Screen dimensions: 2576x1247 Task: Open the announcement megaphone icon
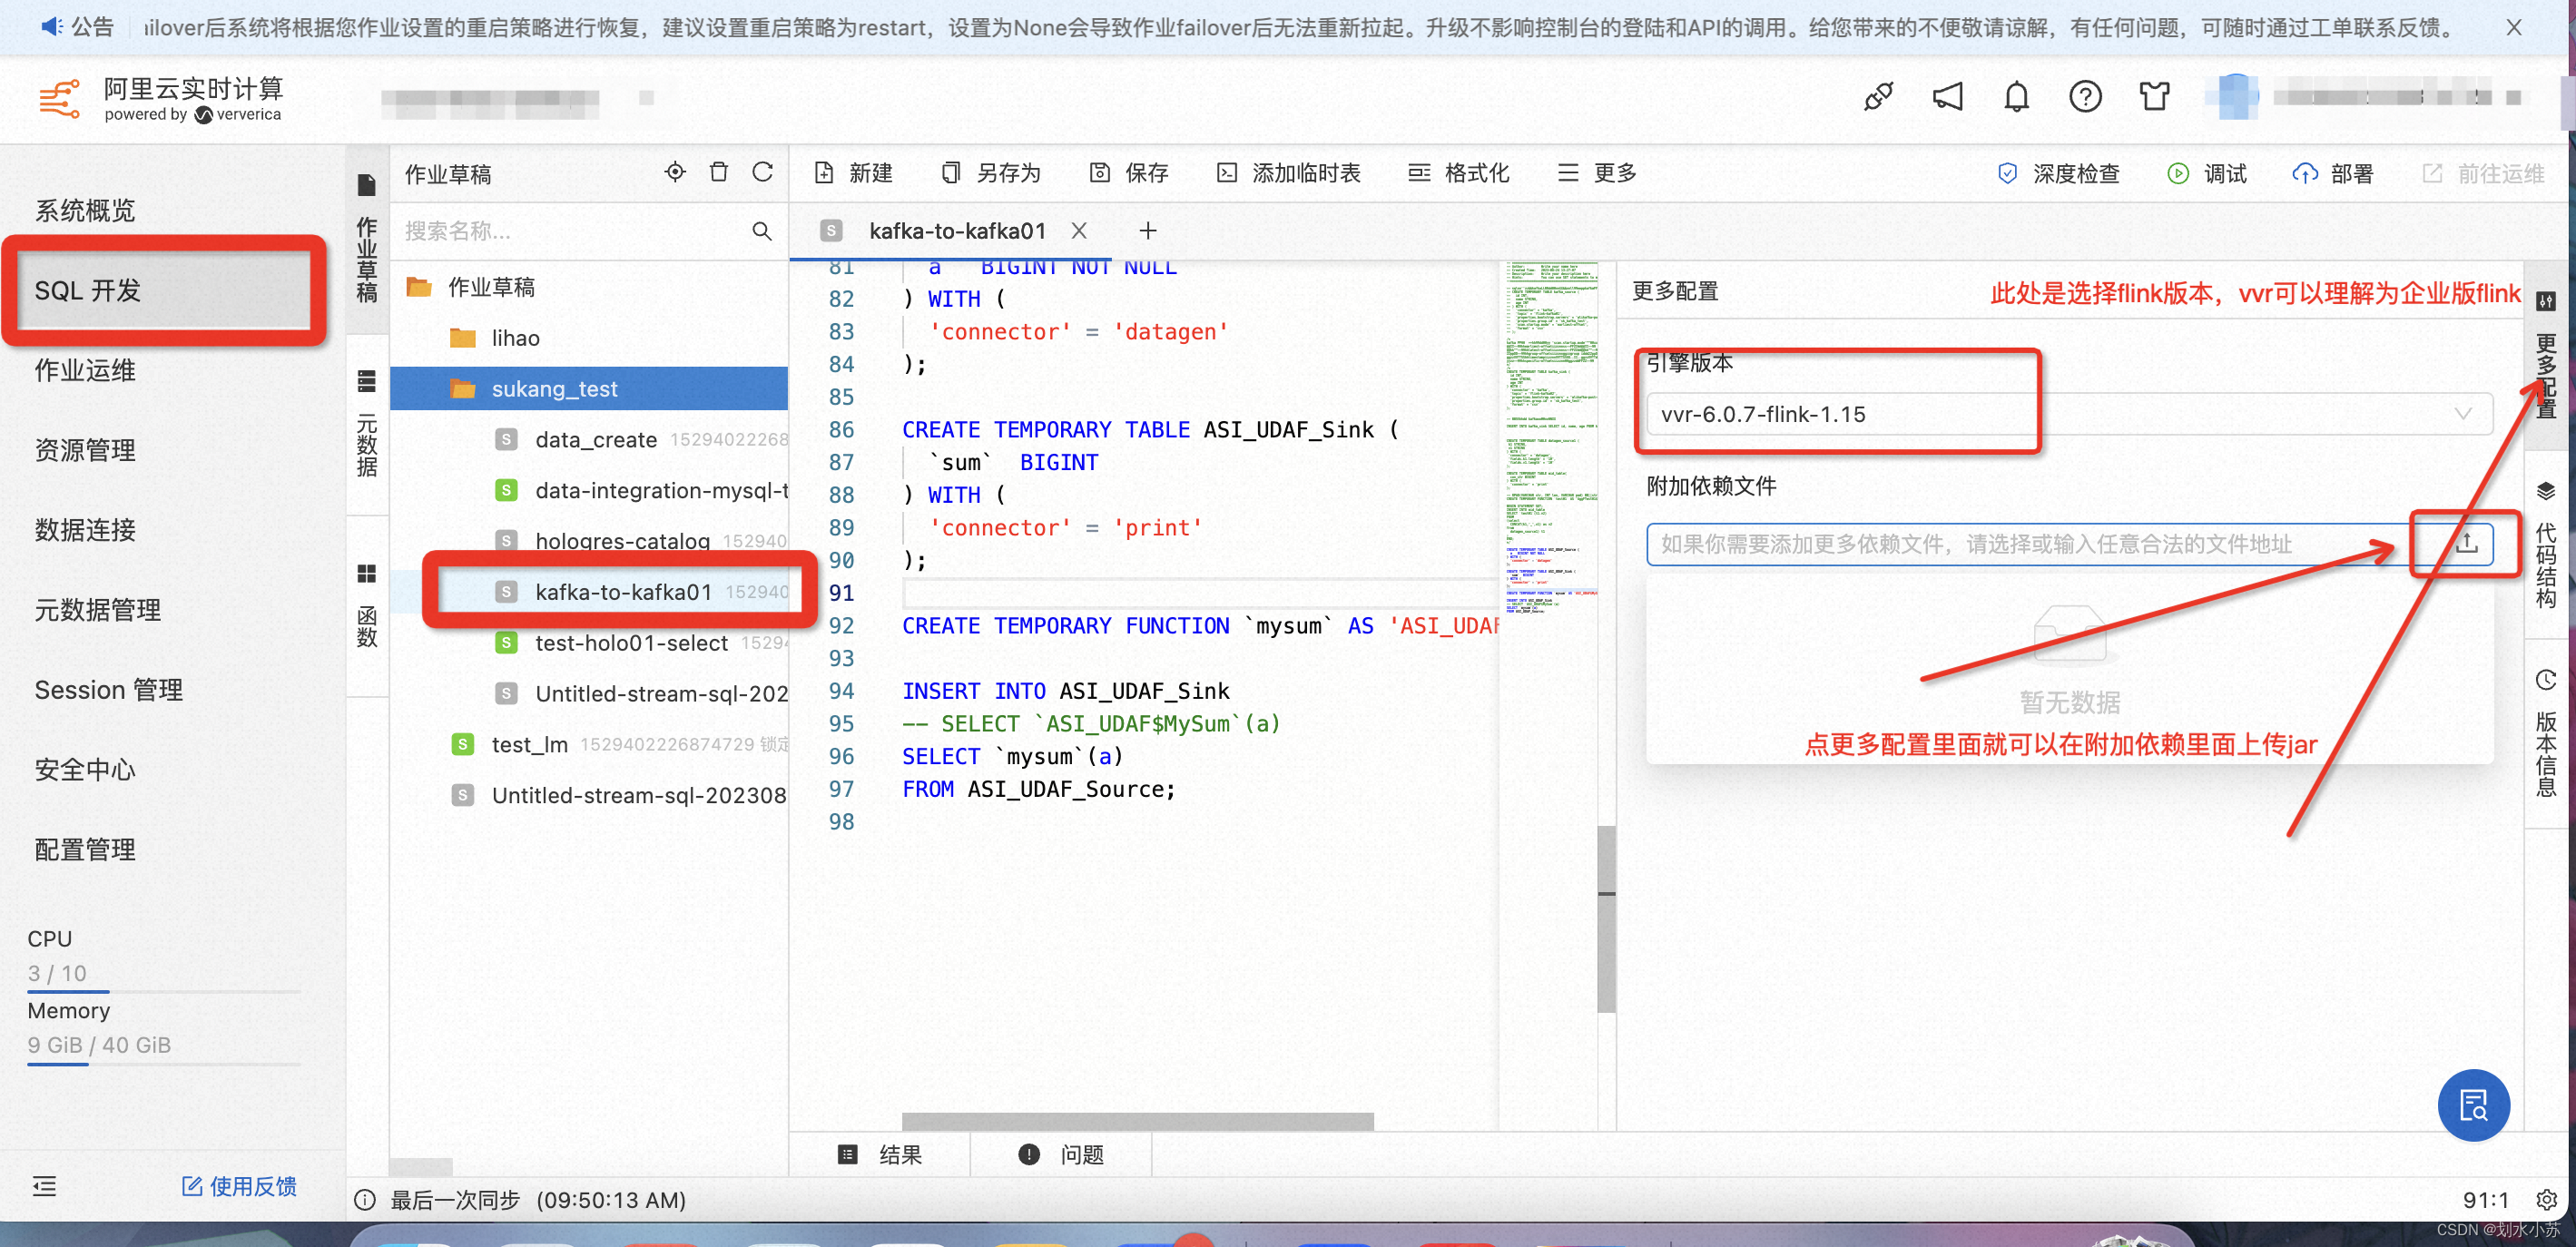[1947, 97]
